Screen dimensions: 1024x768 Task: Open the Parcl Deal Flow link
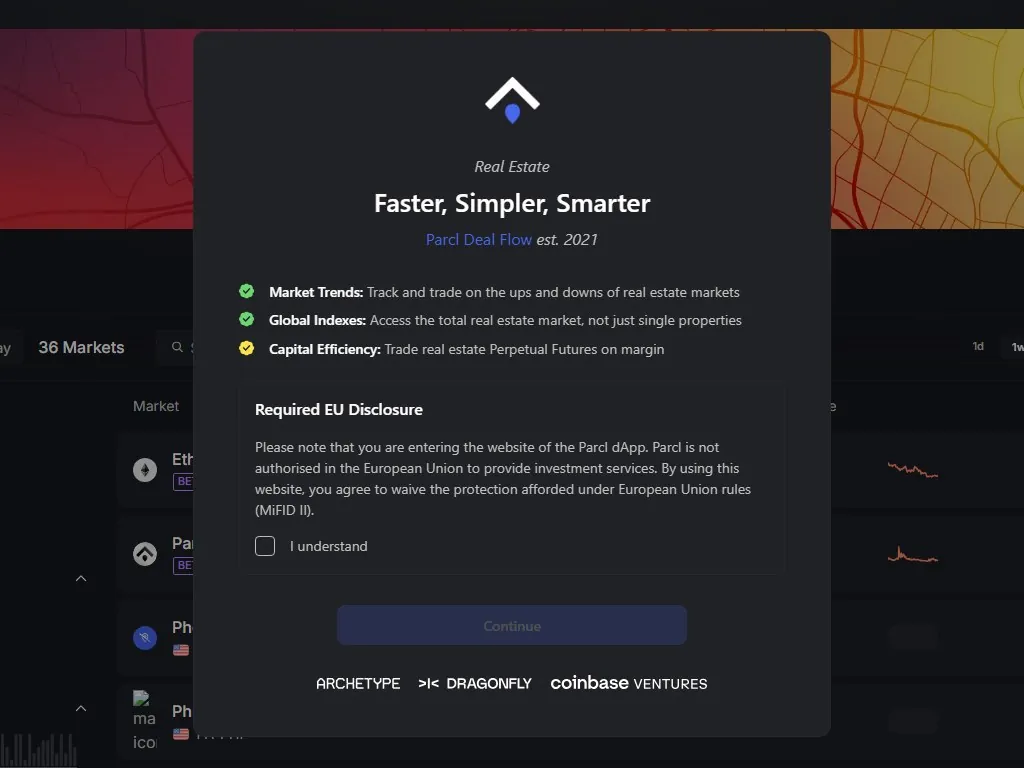479,240
